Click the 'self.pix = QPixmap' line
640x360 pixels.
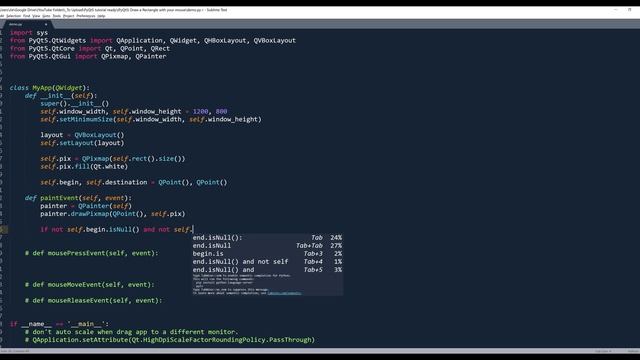(x=113, y=159)
